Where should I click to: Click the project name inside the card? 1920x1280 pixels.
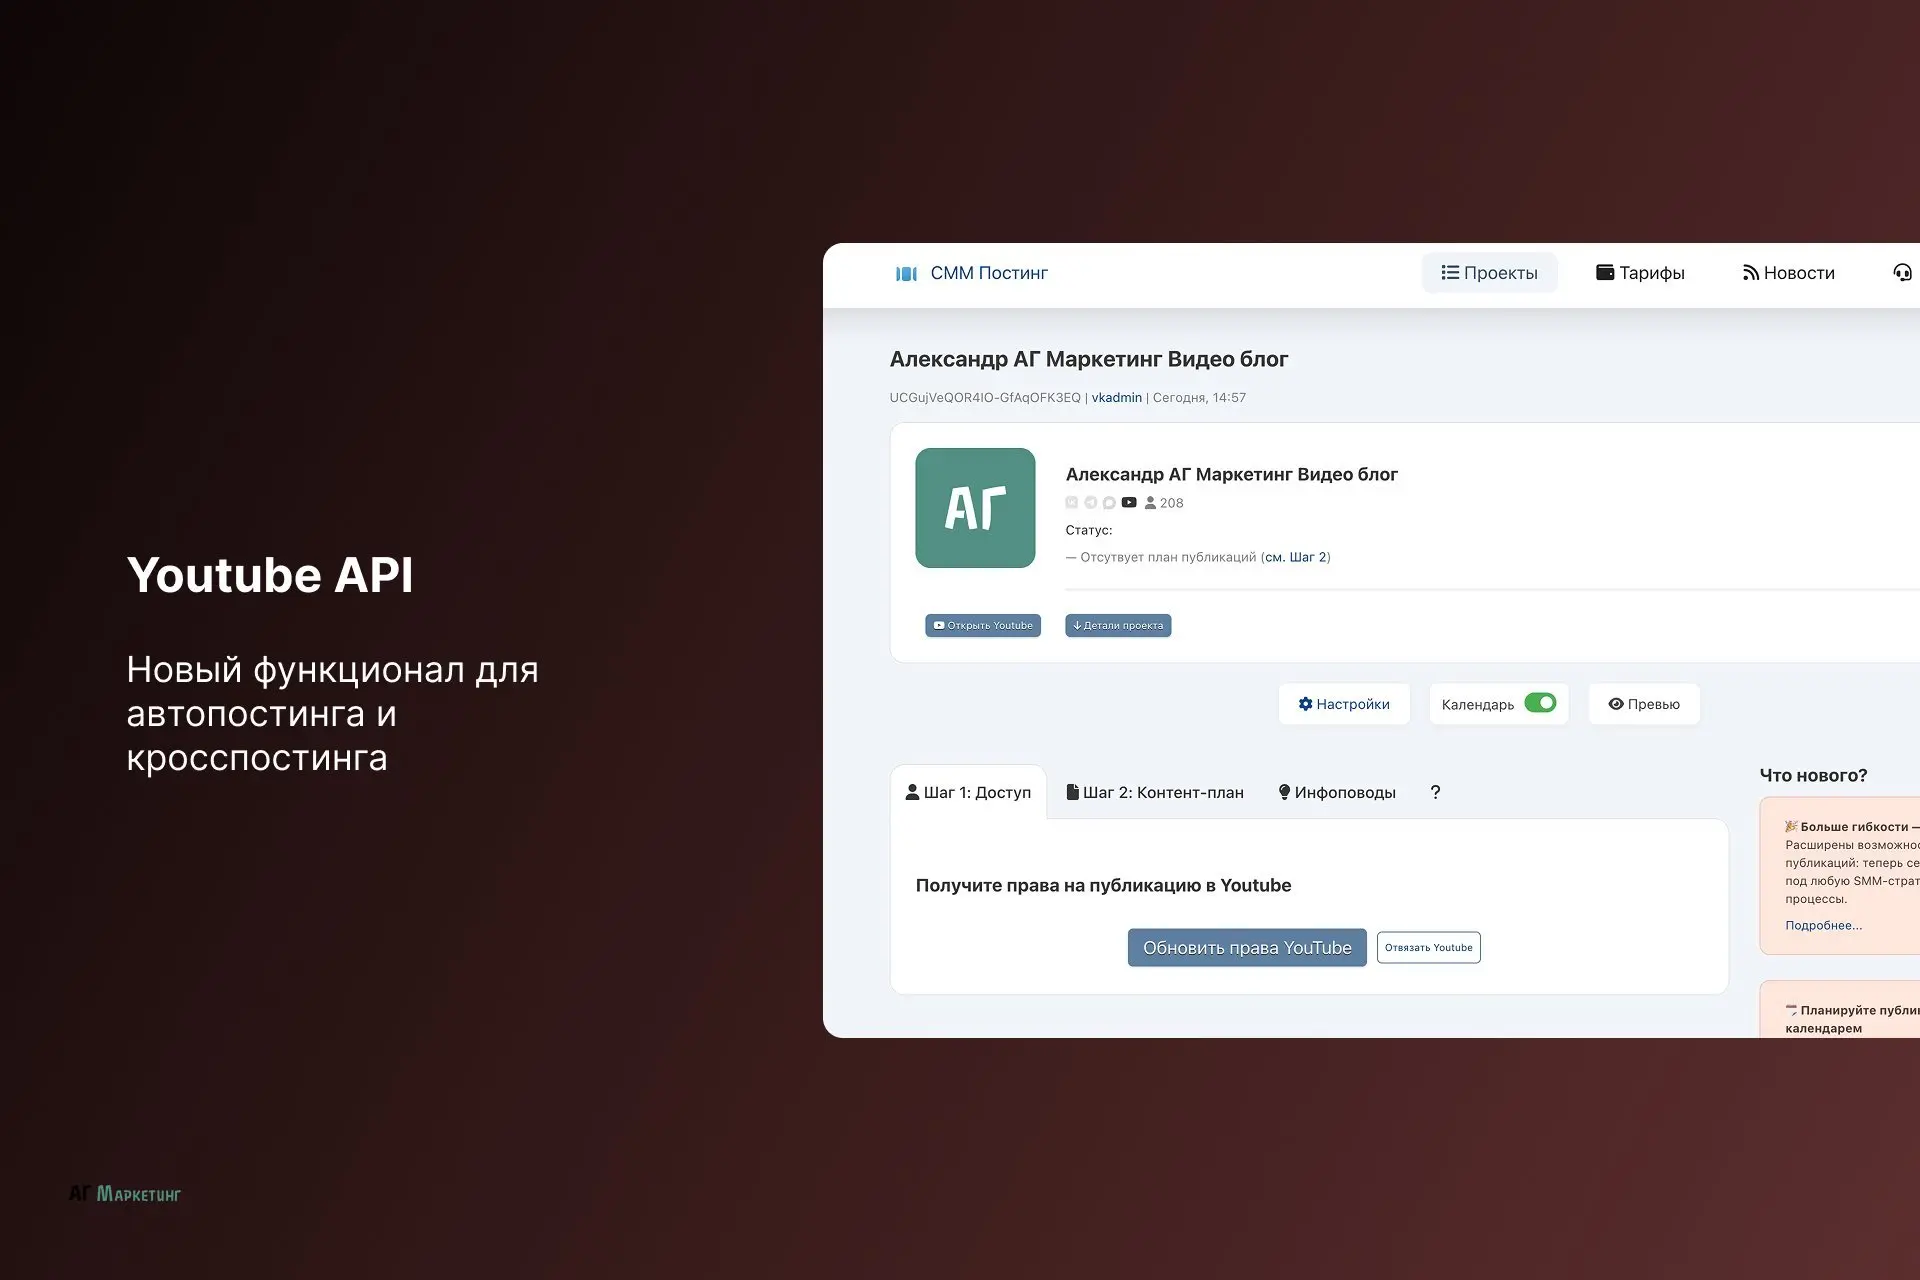tap(1231, 474)
